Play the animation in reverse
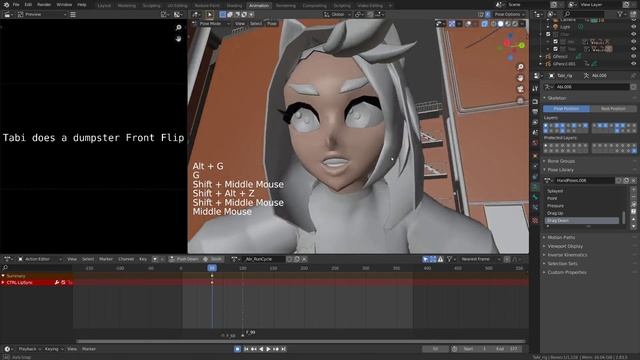The image size is (640, 360). coord(261,349)
